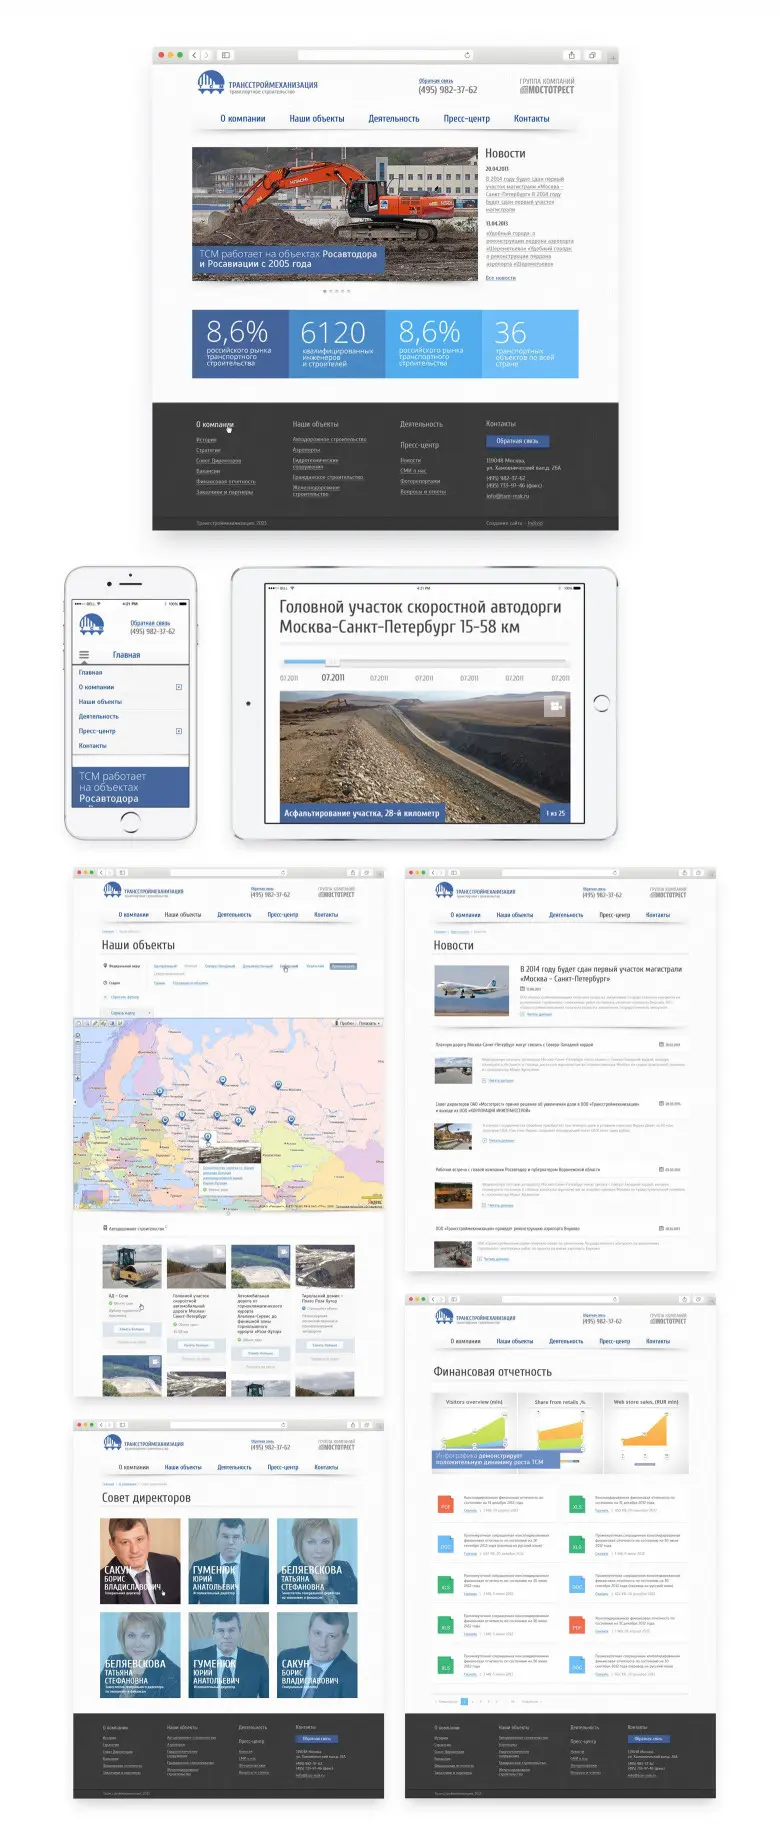
Task: Select 'Деятельность' in the top site navigation
Action: pyautogui.click(x=393, y=119)
